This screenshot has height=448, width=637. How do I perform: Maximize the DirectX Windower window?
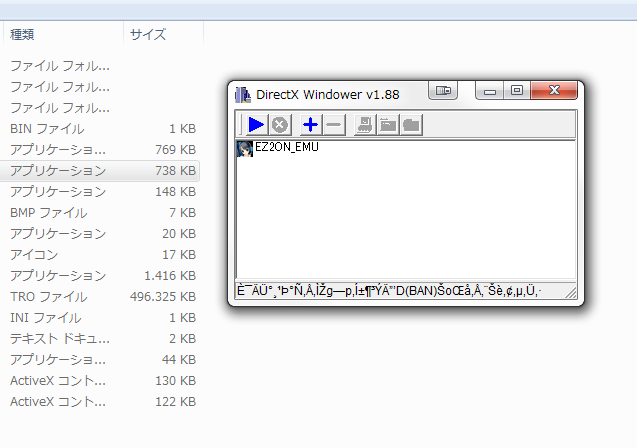(x=517, y=90)
